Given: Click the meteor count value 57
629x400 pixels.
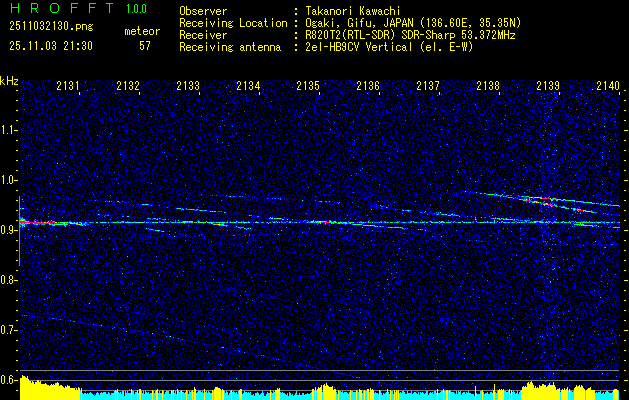Looking at the screenshot, I should (145, 46).
